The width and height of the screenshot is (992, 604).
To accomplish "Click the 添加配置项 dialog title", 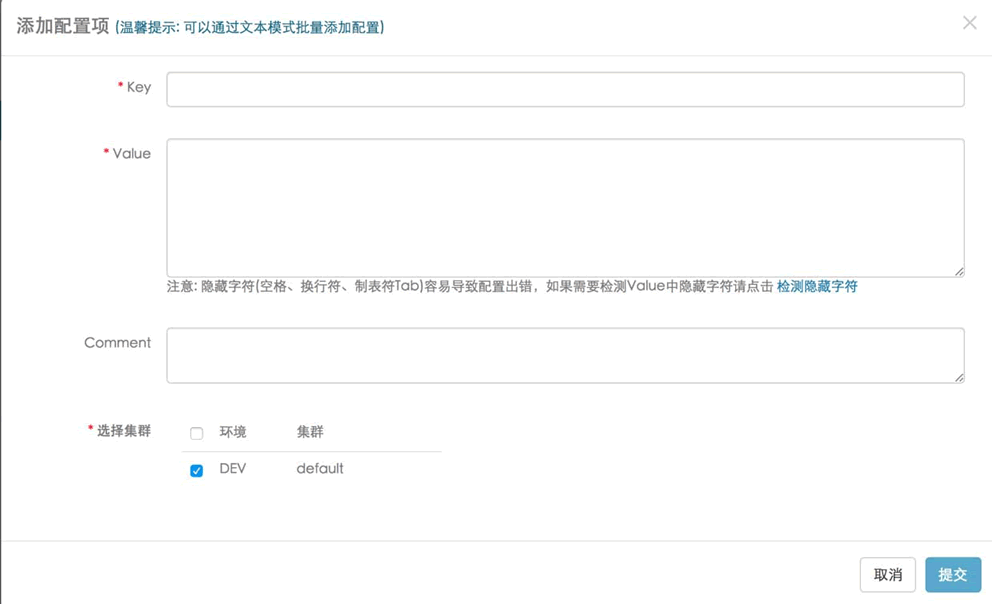I will (x=63, y=27).
